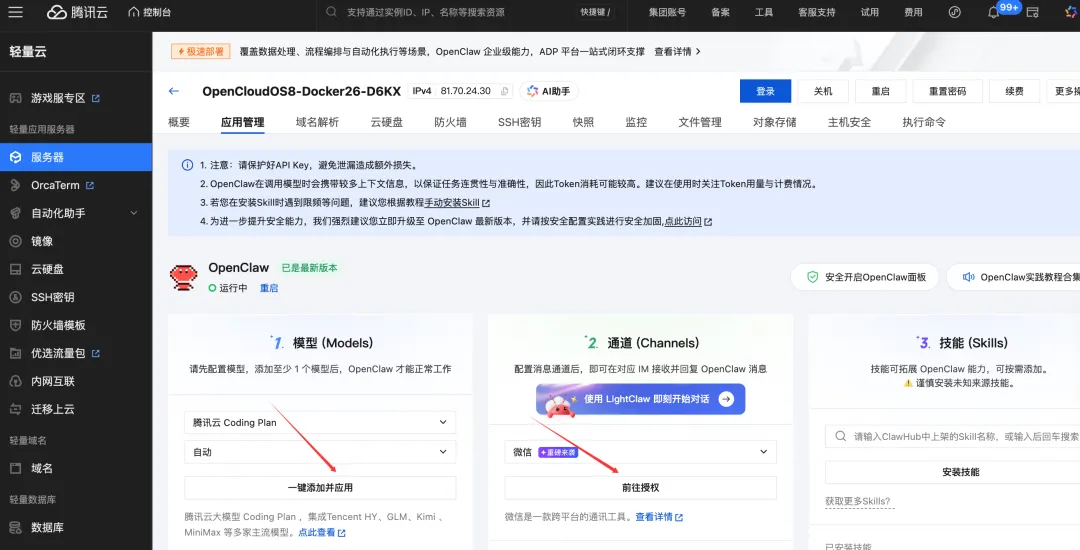Open the banner 查看详情 link
Screen dimensions: 1080x550
677,52
